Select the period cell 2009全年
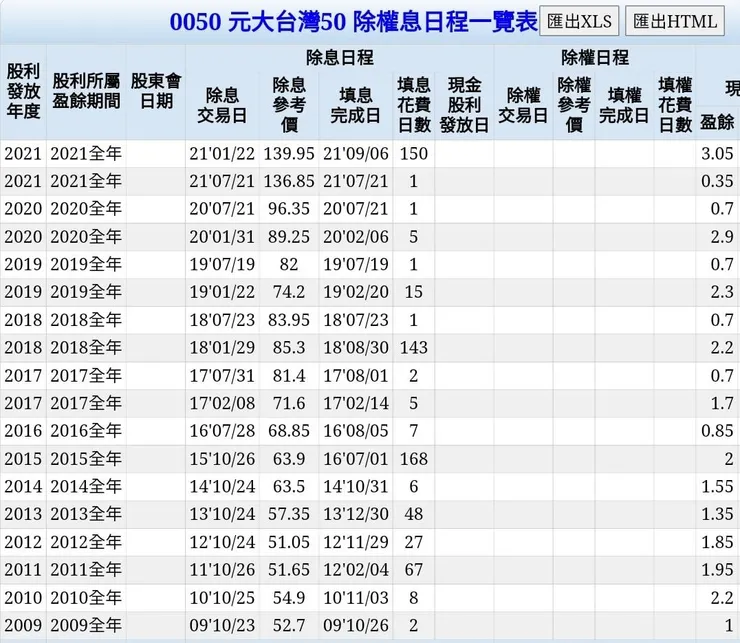 click(x=86, y=625)
